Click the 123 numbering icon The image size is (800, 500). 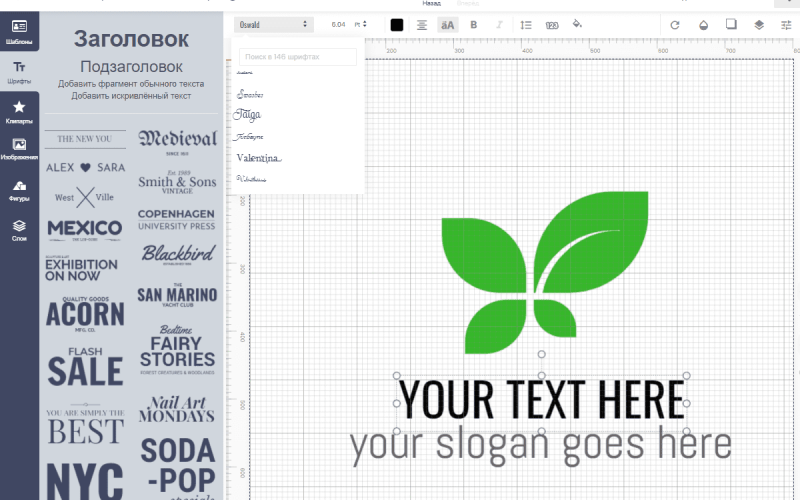click(x=552, y=25)
